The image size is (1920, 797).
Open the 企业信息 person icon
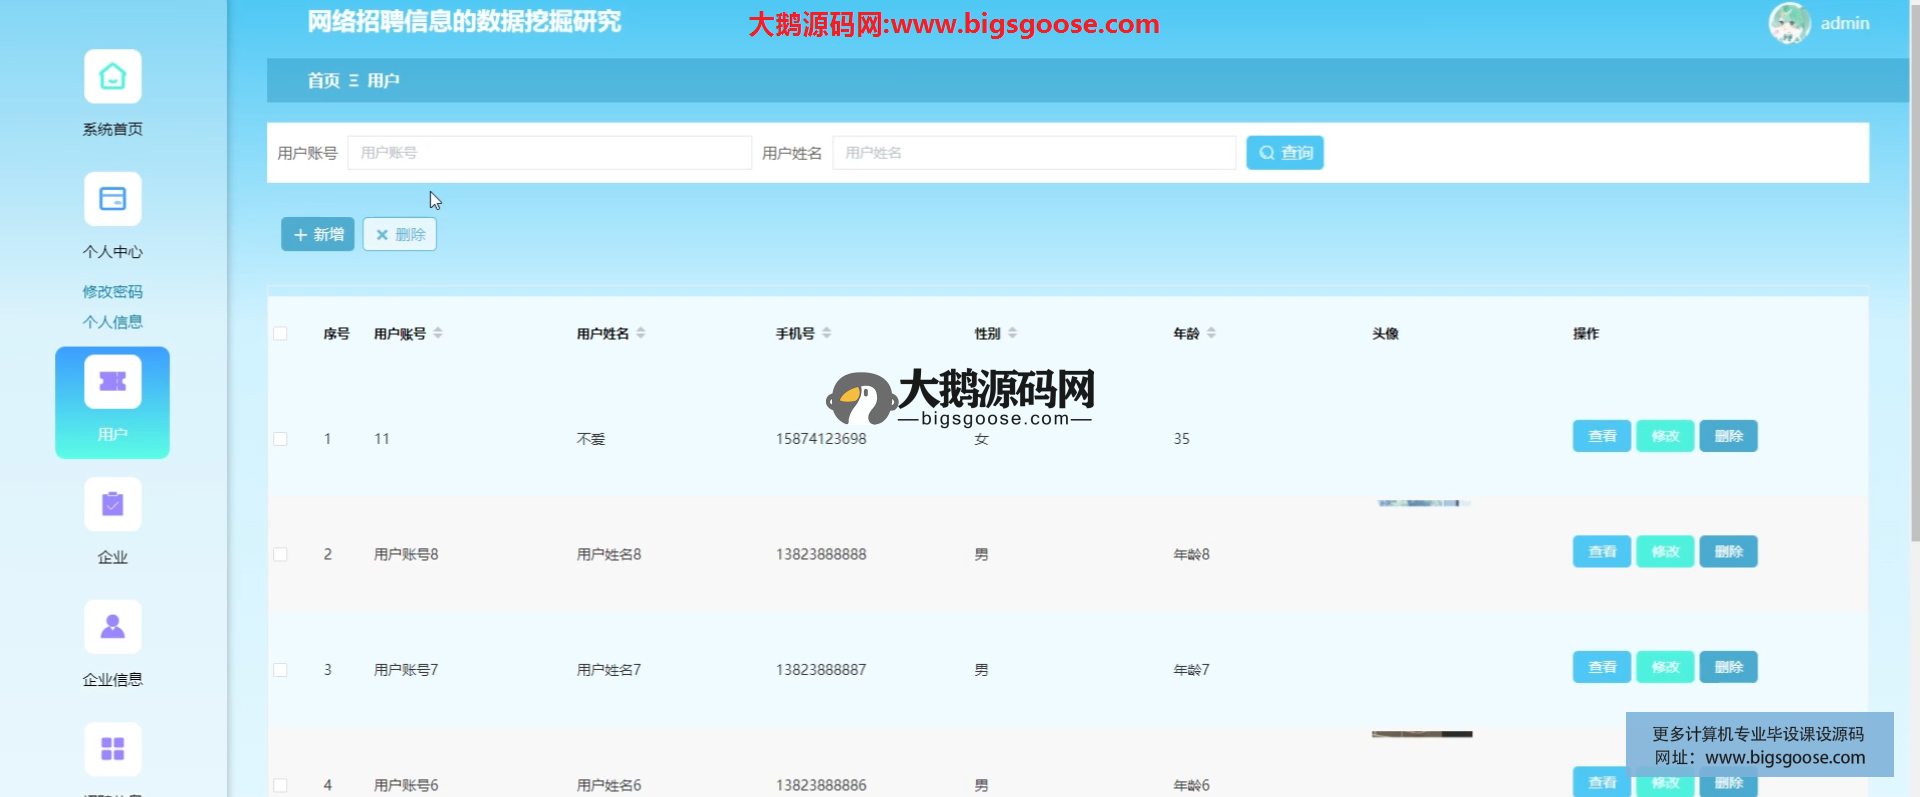(112, 627)
